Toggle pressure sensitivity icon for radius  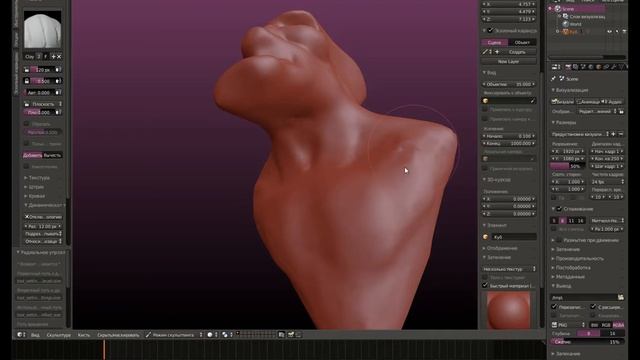coord(58,70)
